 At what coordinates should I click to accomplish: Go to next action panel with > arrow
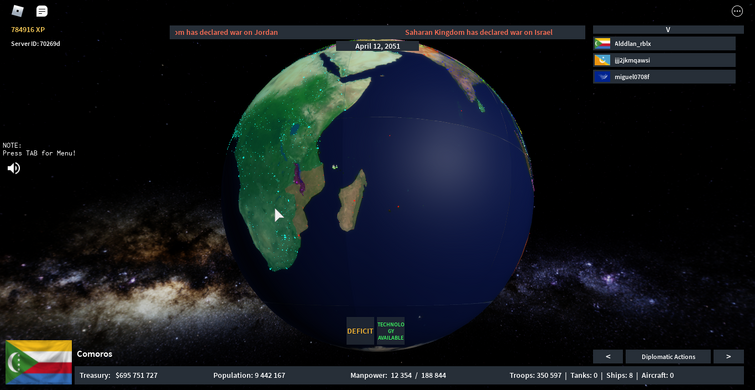tap(728, 357)
